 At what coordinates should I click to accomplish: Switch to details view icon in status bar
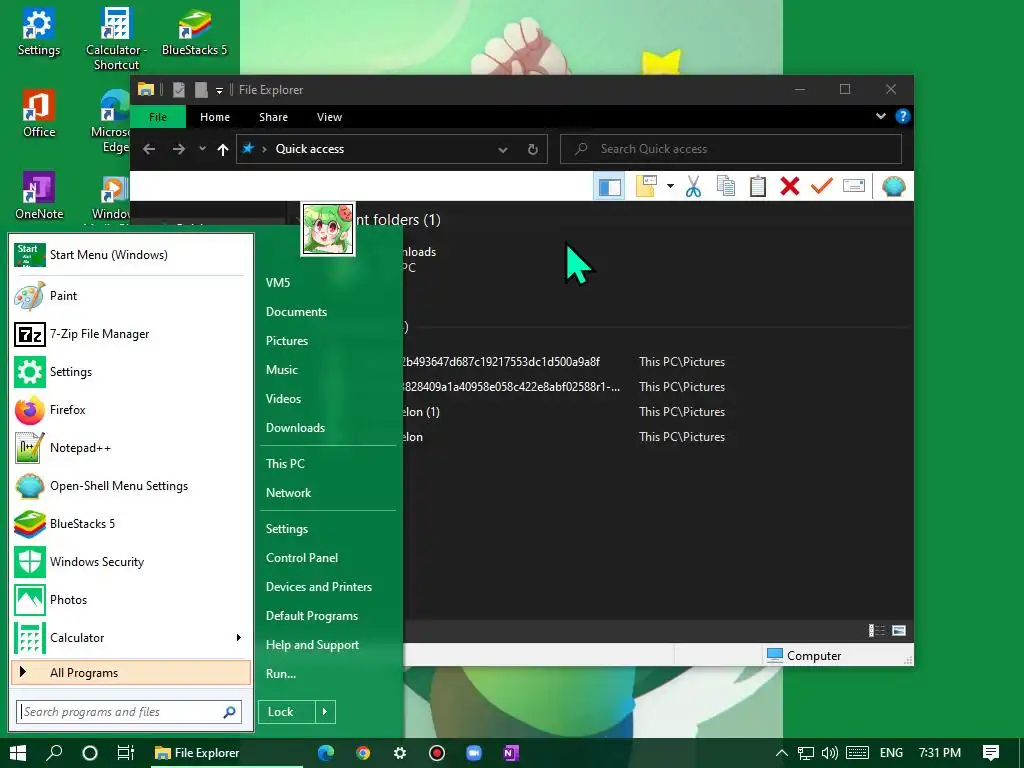tap(876, 630)
